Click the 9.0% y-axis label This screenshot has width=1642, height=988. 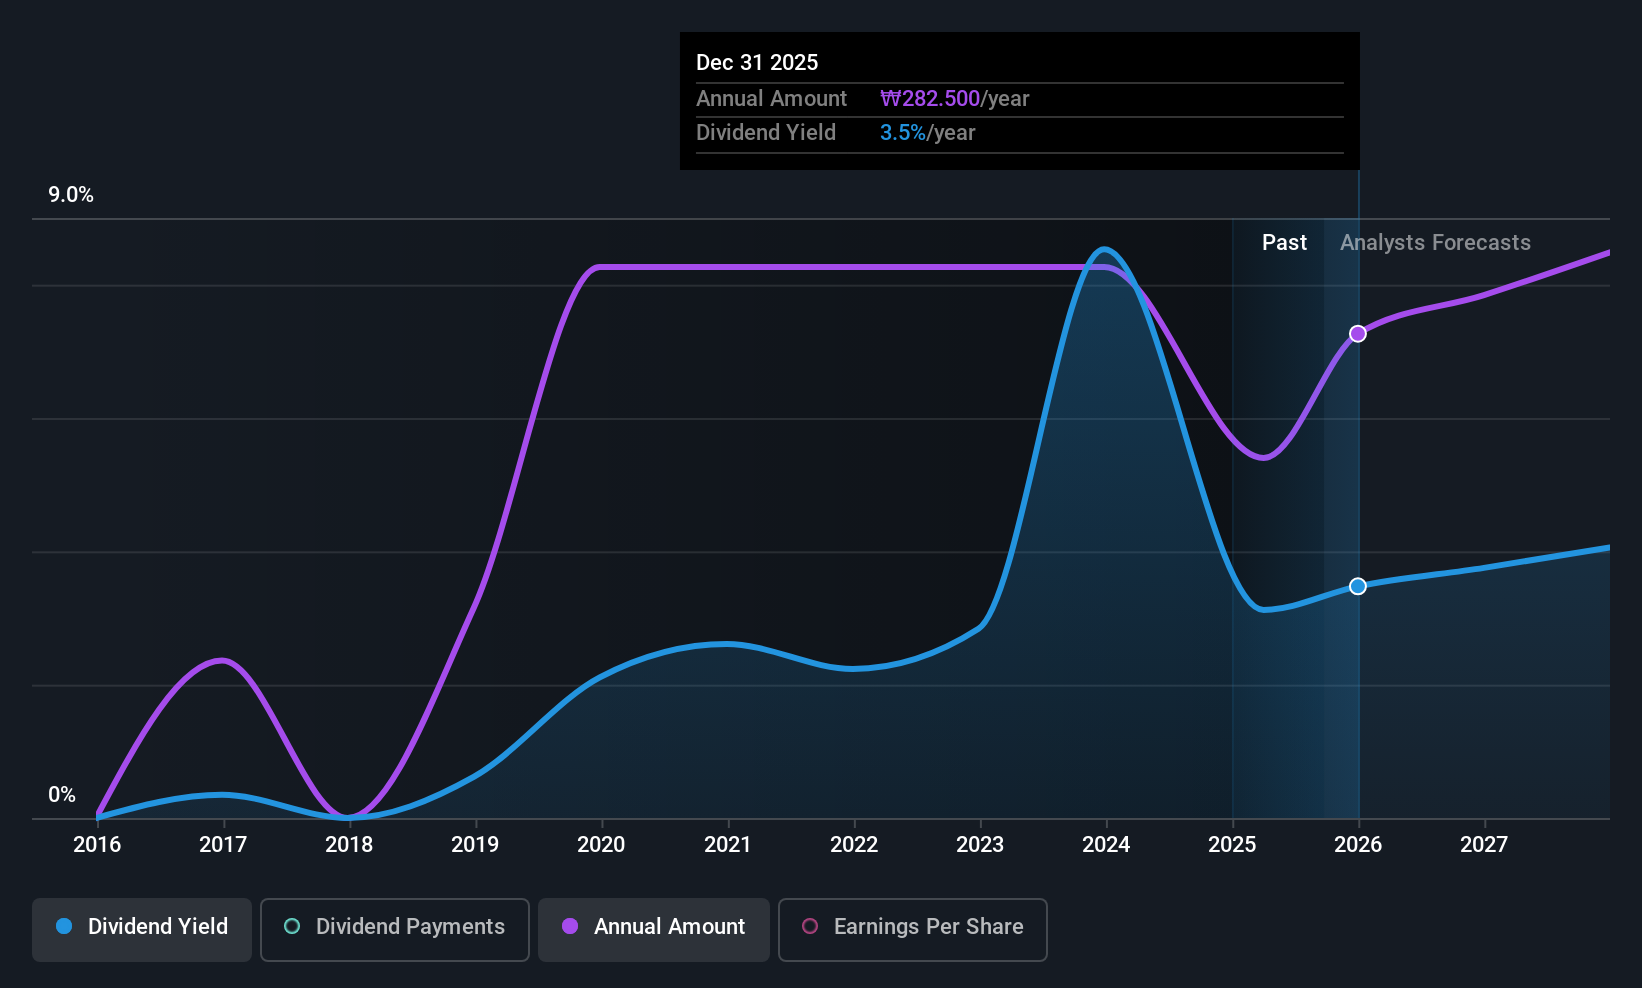(x=71, y=195)
